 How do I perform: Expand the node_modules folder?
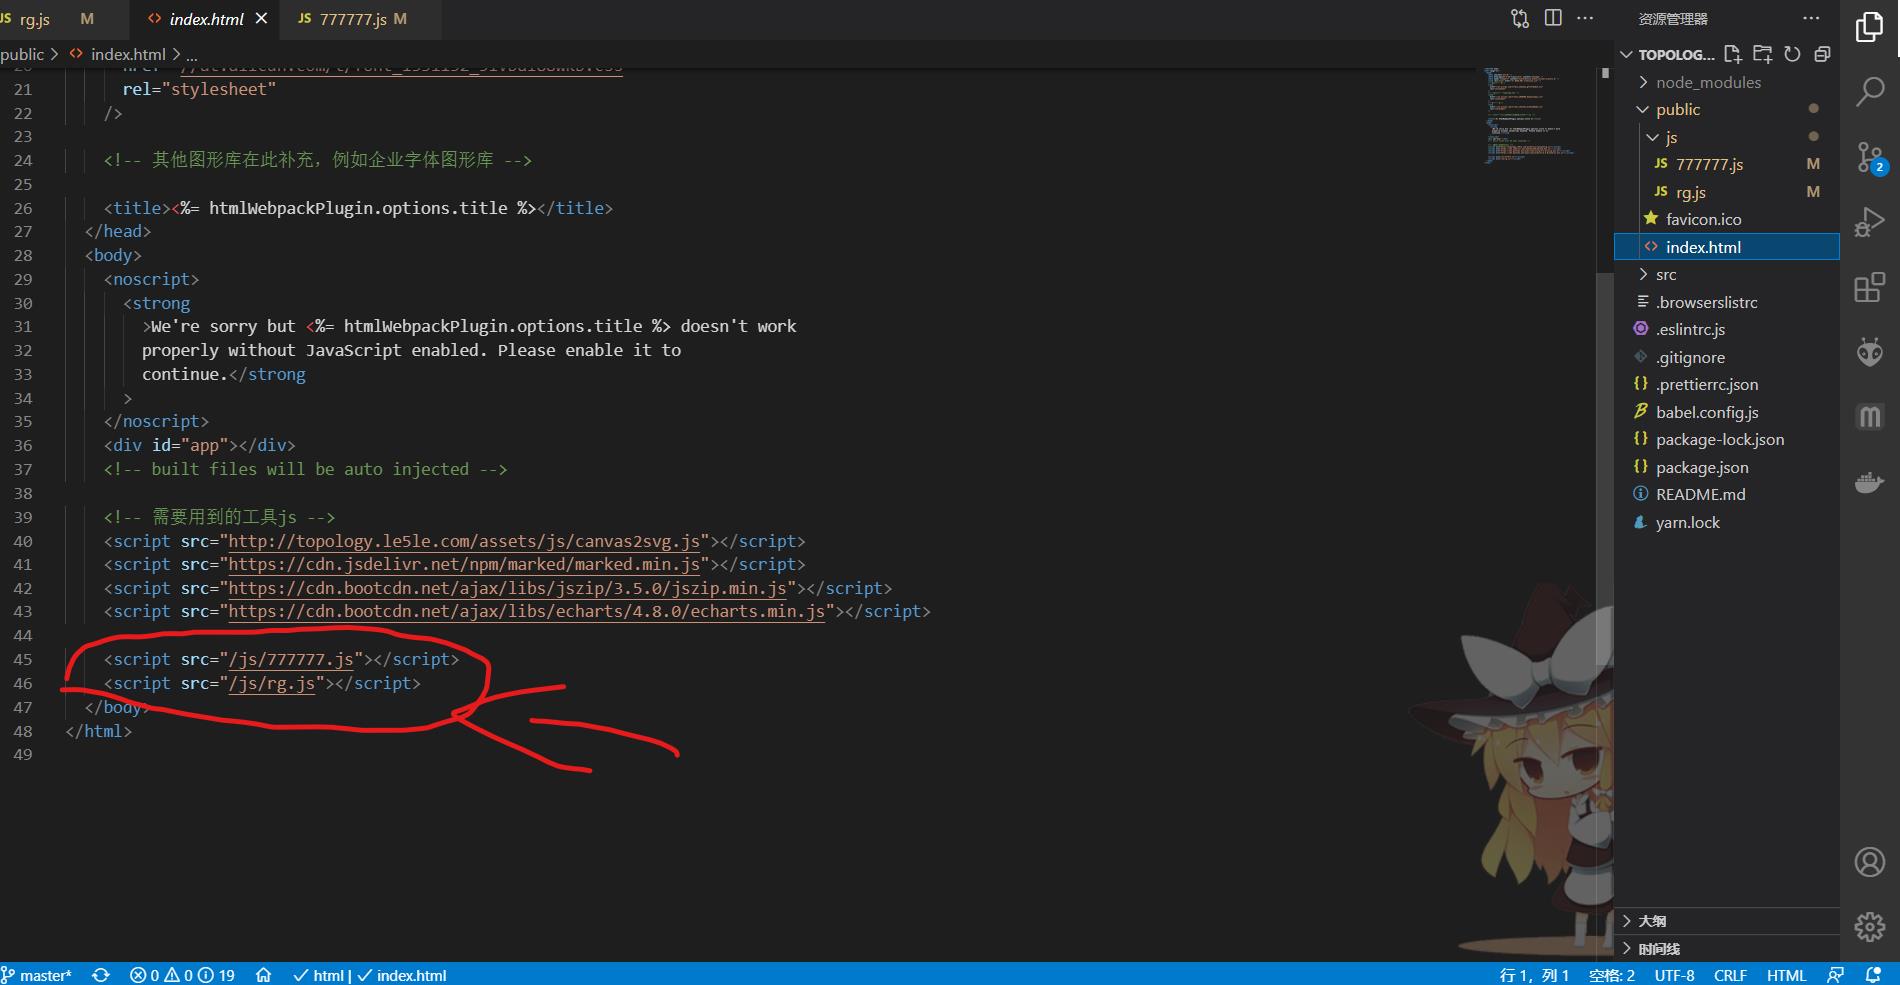point(1708,82)
